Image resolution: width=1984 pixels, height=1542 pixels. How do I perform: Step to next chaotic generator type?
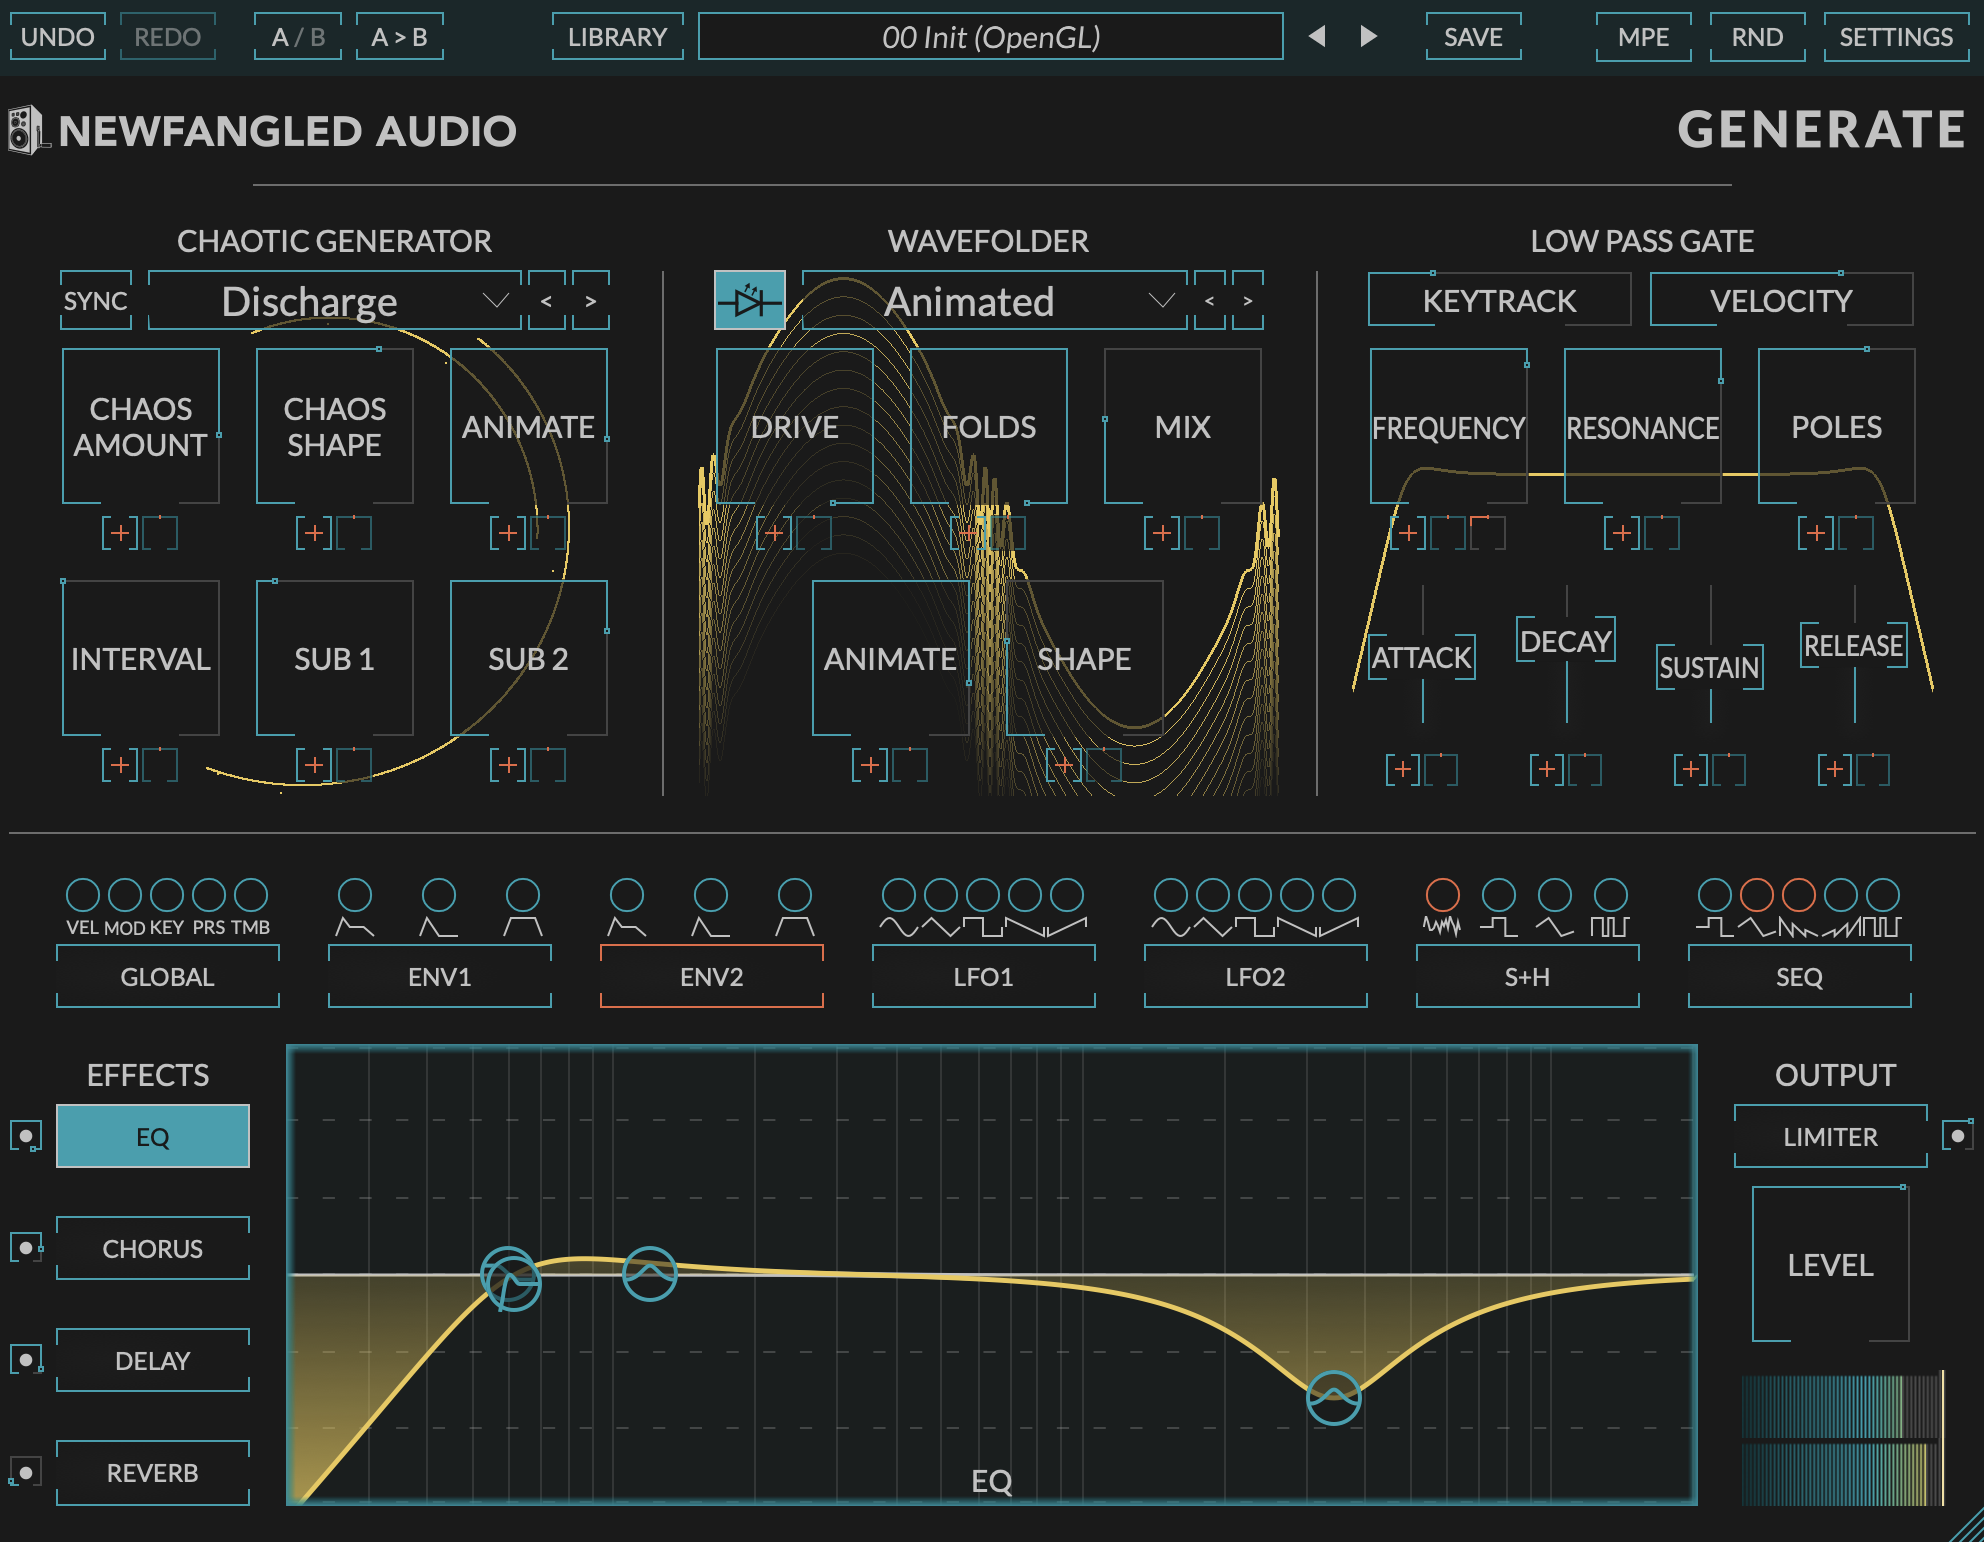591,300
